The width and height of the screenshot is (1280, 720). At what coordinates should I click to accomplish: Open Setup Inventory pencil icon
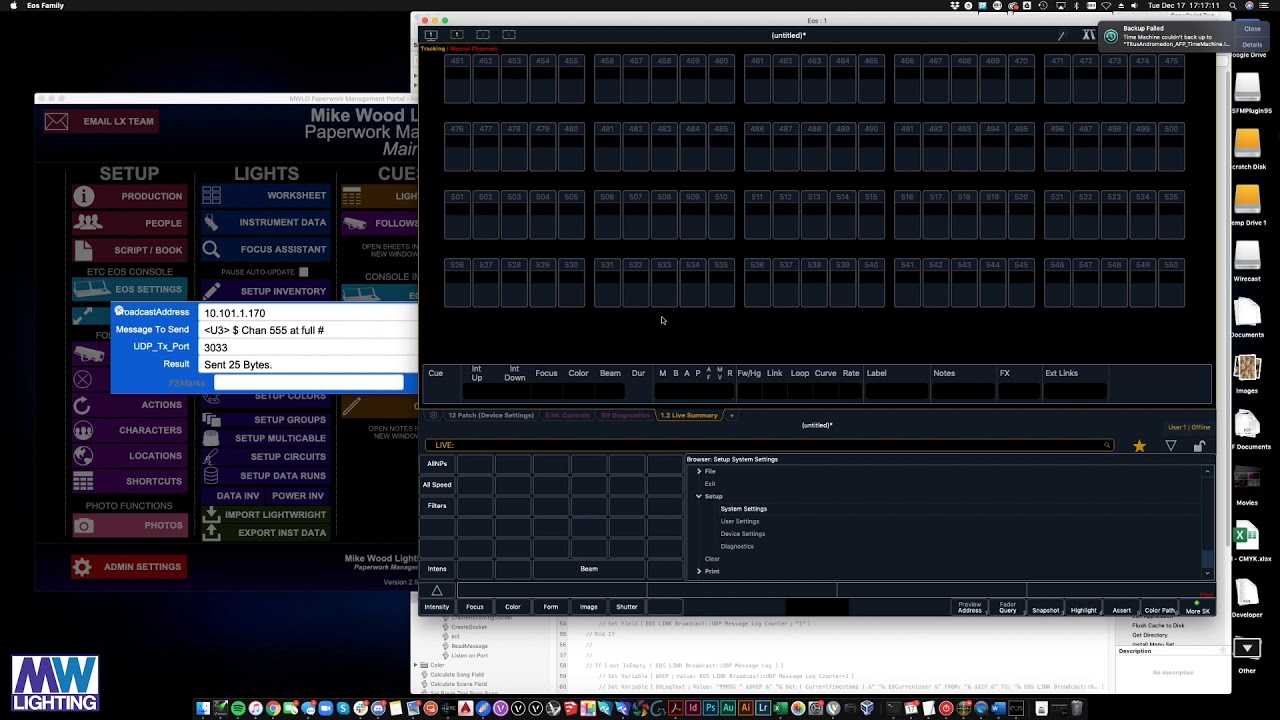click(x=211, y=291)
